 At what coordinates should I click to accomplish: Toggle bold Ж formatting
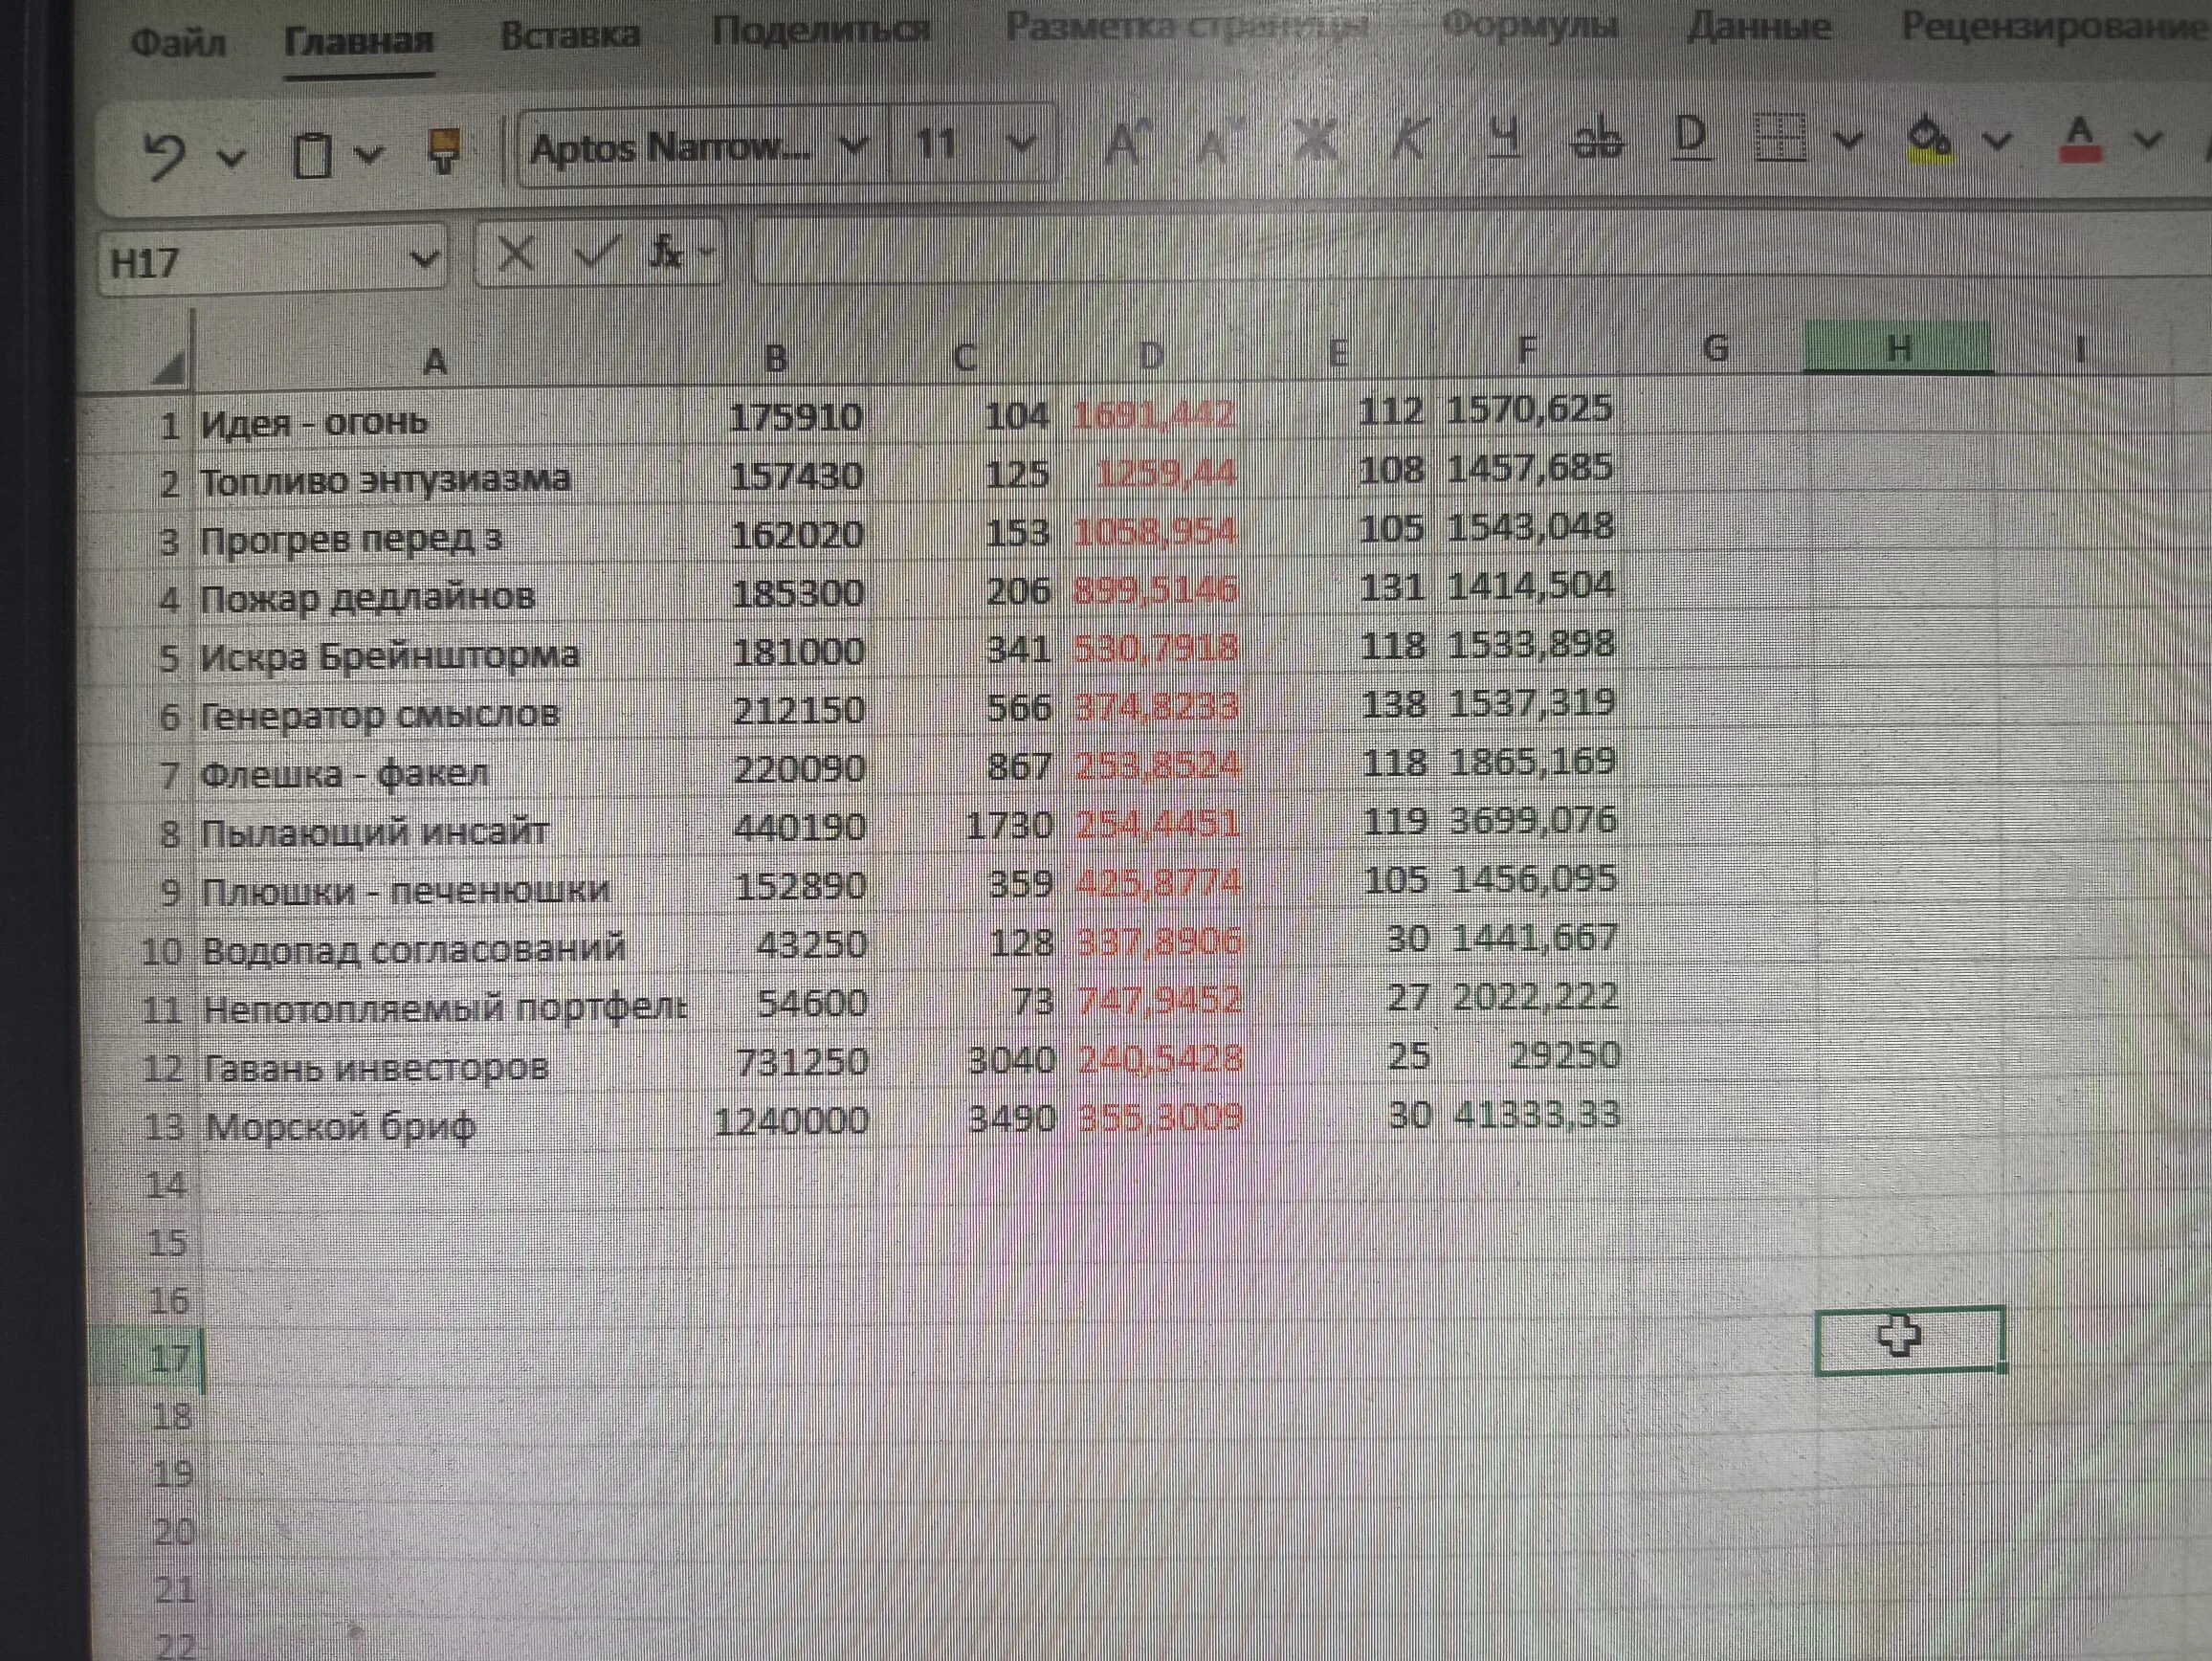click(1316, 139)
